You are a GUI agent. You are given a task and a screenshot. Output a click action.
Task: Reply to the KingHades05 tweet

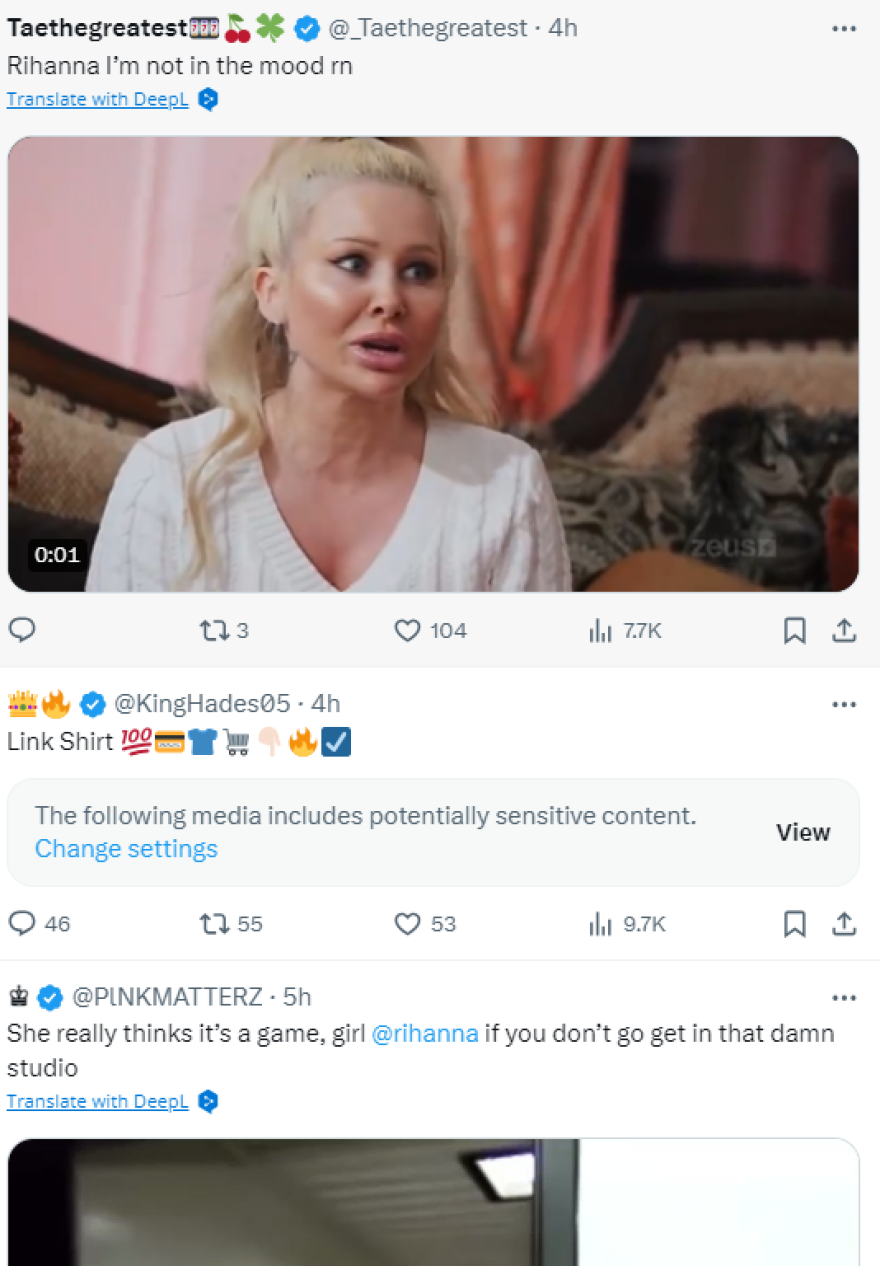22,923
